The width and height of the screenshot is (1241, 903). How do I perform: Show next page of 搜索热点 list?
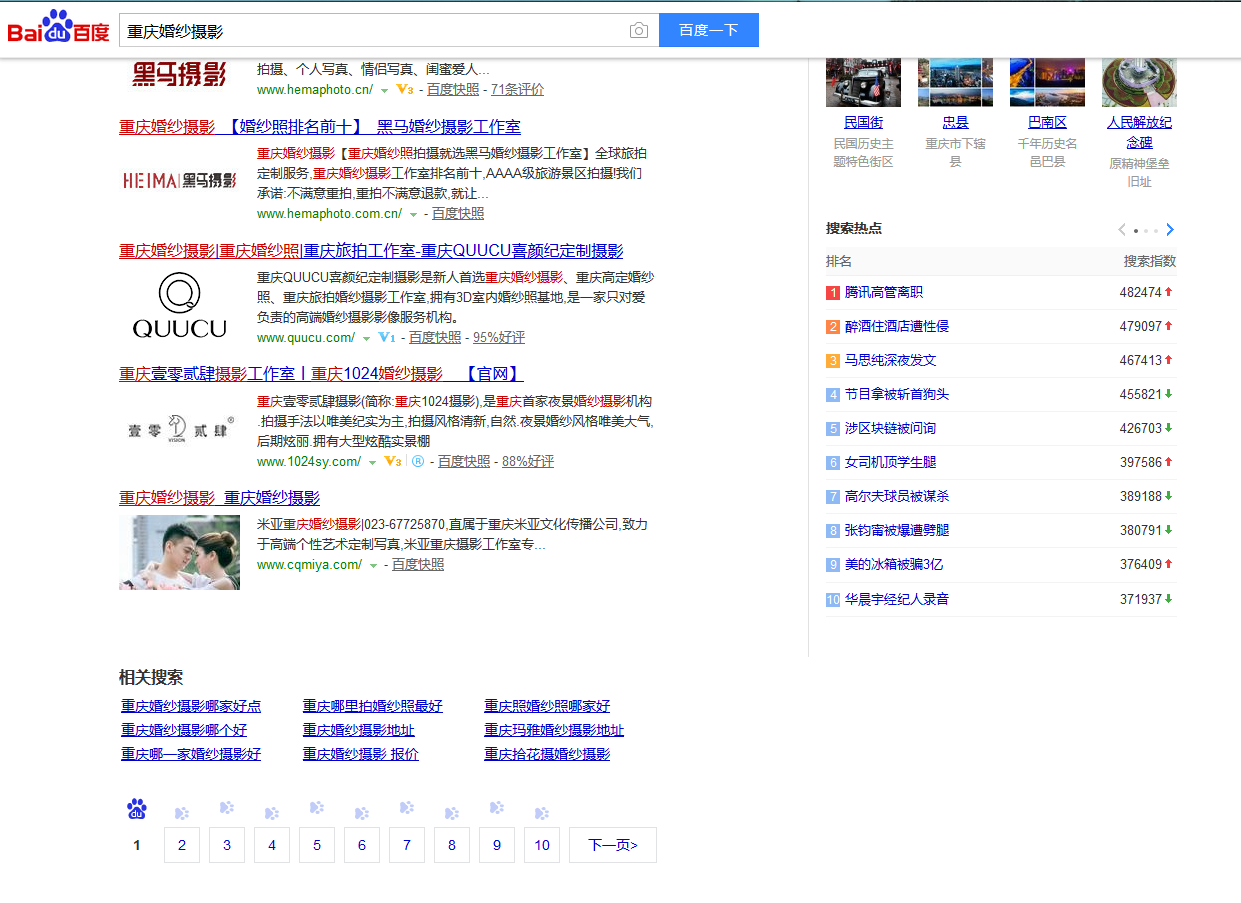point(1170,229)
